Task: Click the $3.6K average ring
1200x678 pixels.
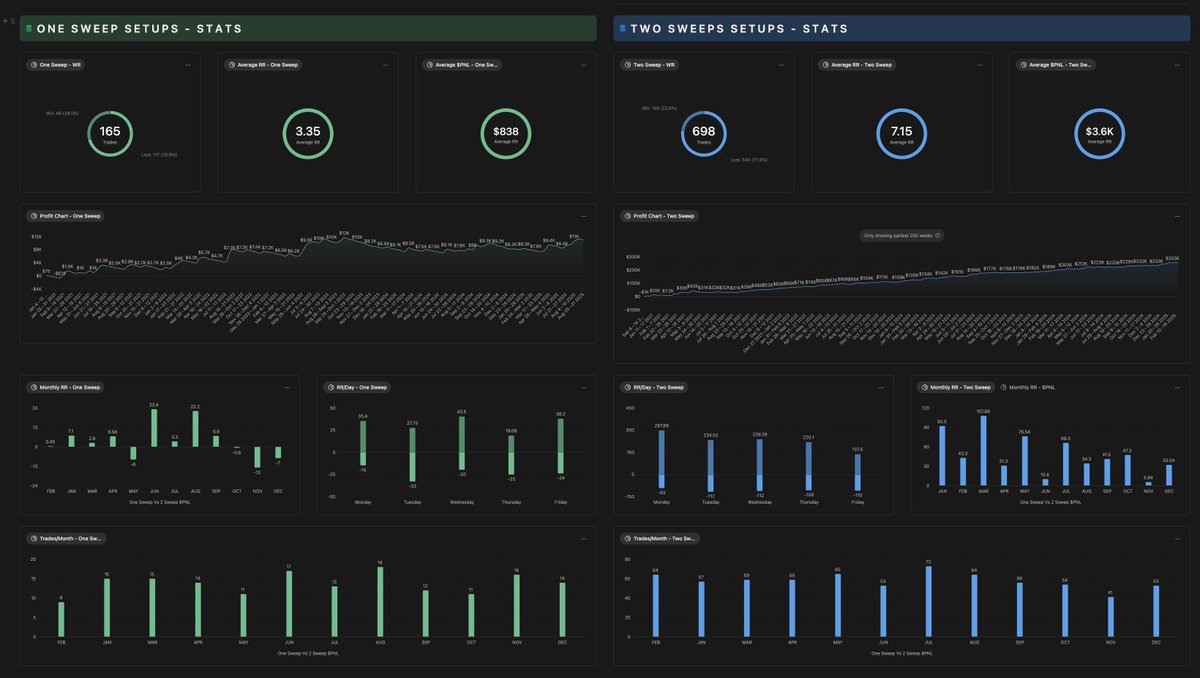Action: tap(1099, 133)
